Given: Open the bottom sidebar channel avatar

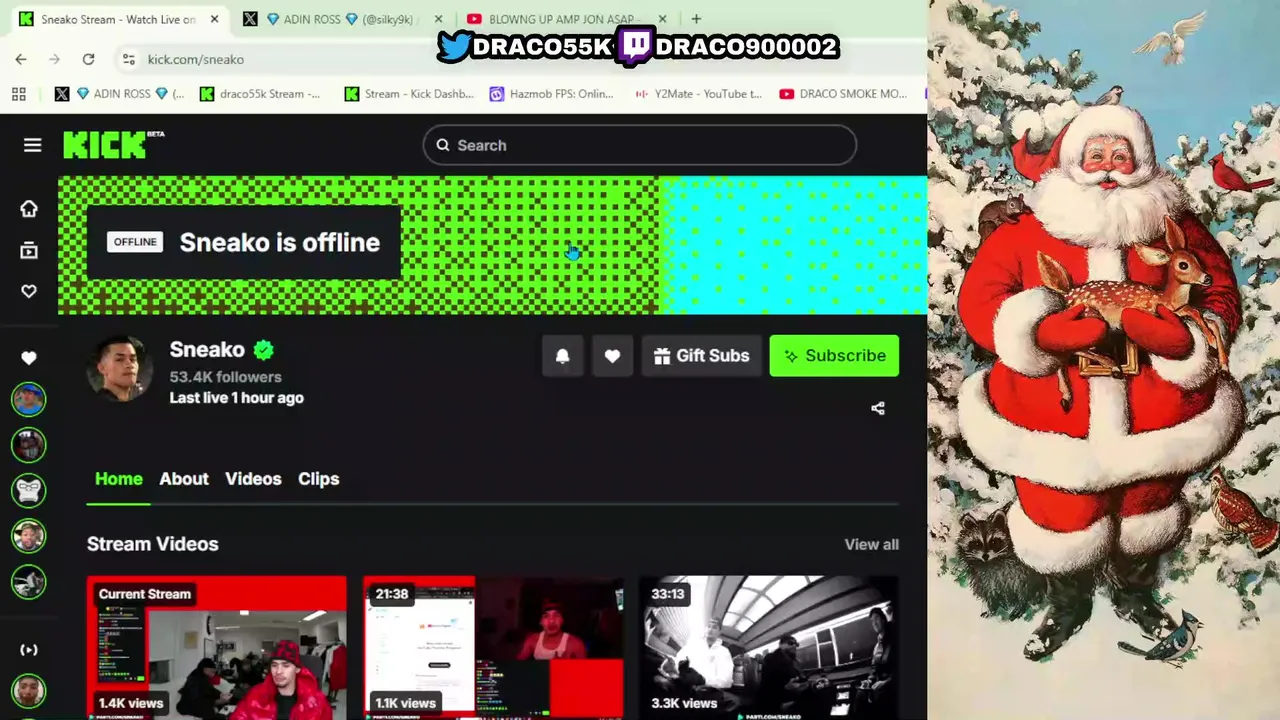Looking at the screenshot, I should 29,692.
